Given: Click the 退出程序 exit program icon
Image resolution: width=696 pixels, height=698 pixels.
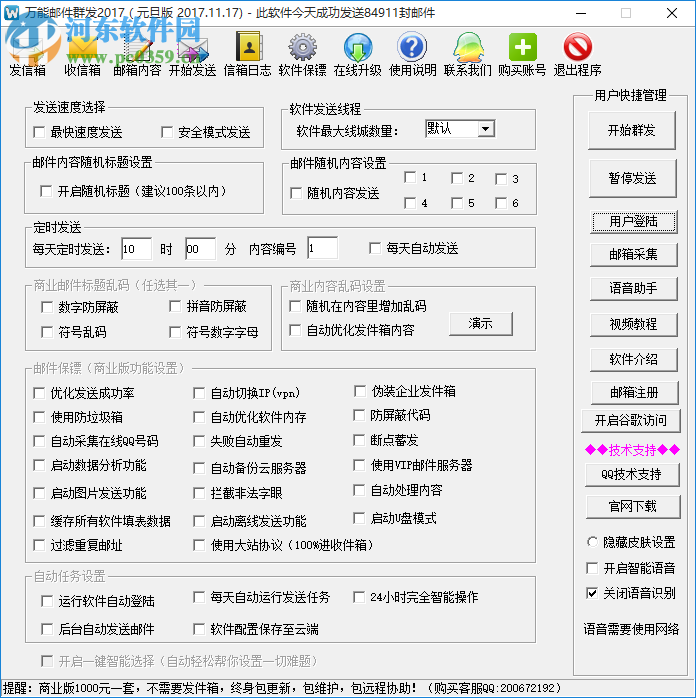Looking at the screenshot, I should click(578, 54).
